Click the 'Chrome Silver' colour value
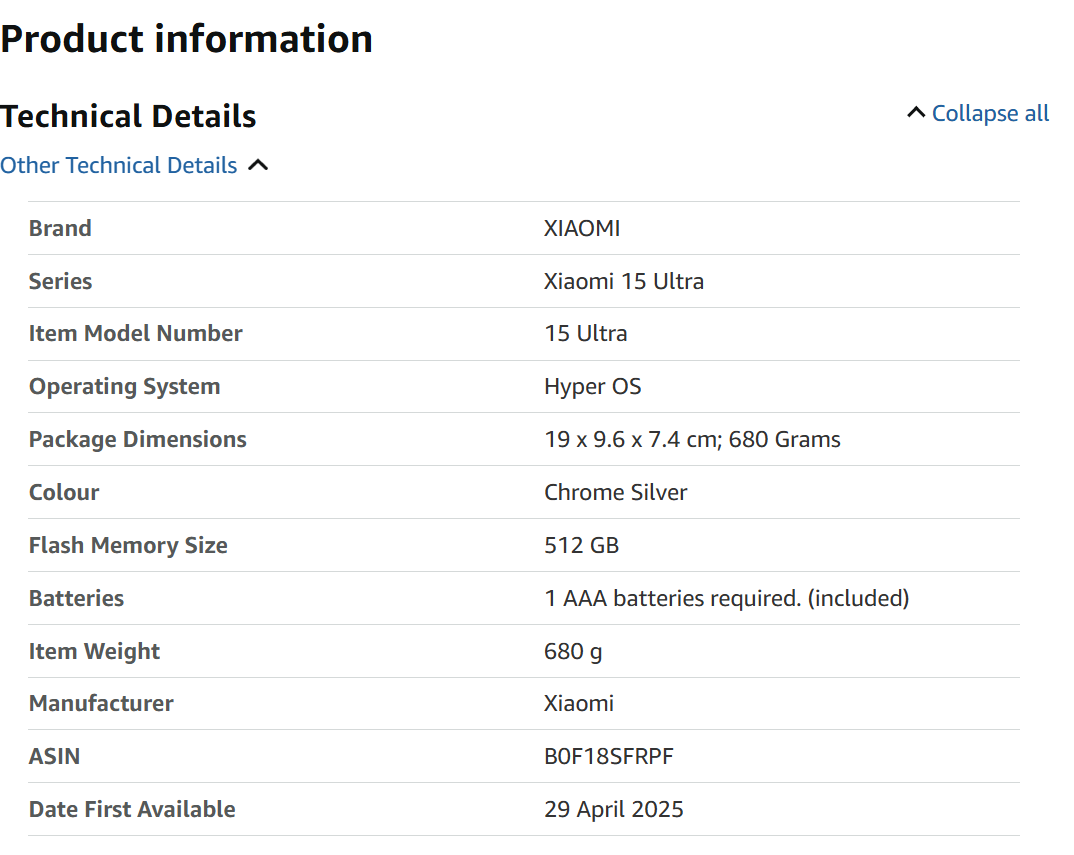 pyautogui.click(x=616, y=493)
